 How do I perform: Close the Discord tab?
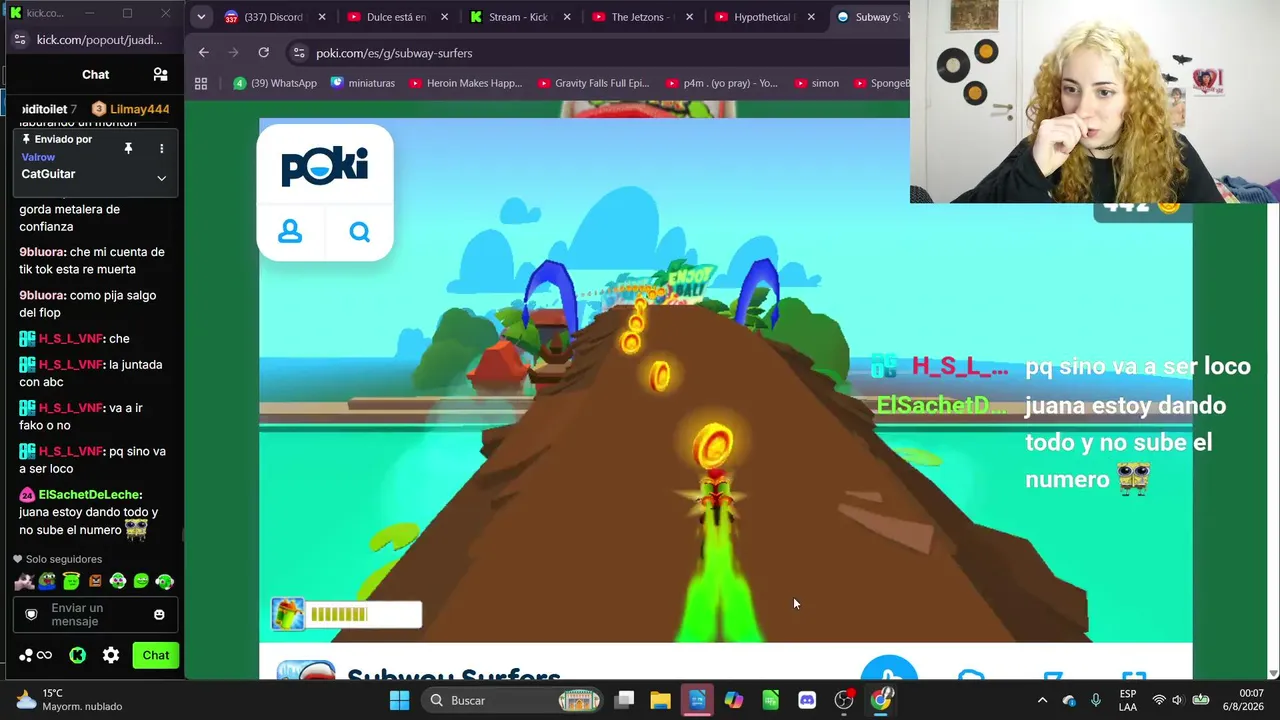click(x=322, y=17)
